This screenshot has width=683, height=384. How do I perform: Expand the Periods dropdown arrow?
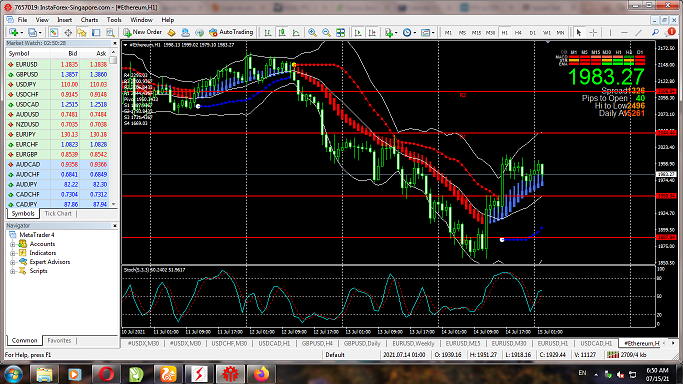[x=415, y=33]
